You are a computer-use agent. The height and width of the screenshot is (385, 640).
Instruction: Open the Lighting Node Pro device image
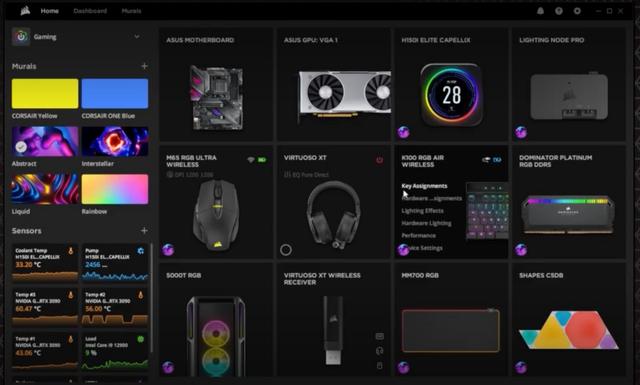click(x=569, y=96)
